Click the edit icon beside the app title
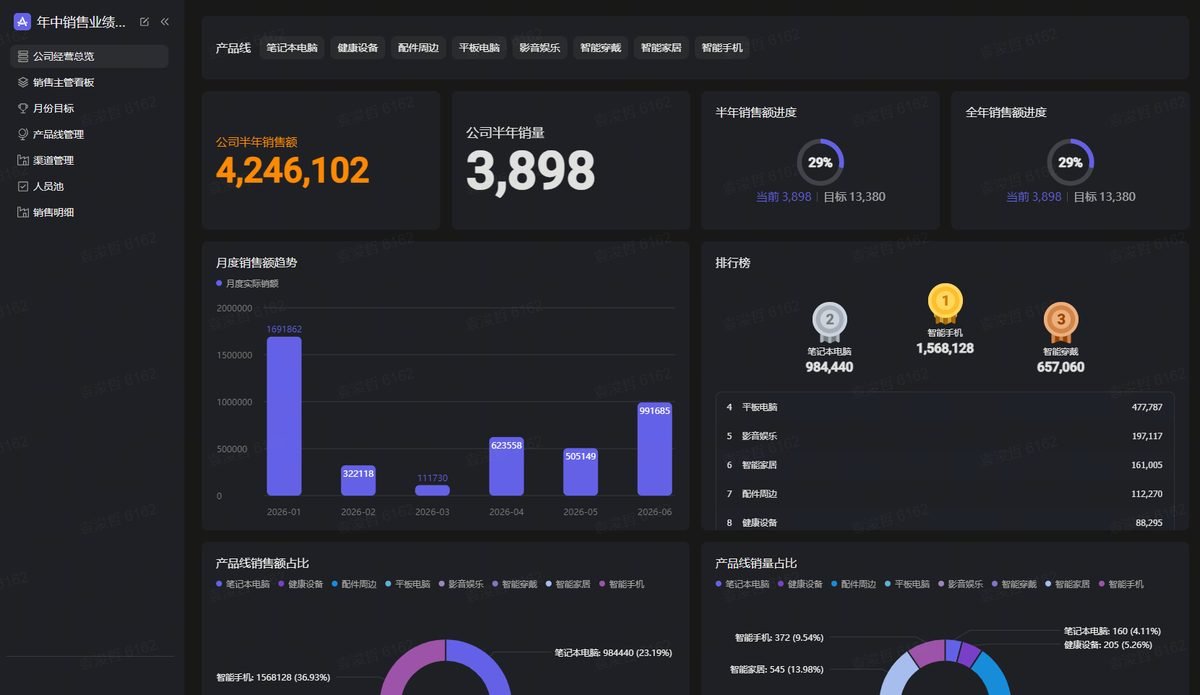Viewport: 1200px width, 695px height. click(x=145, y=22)
